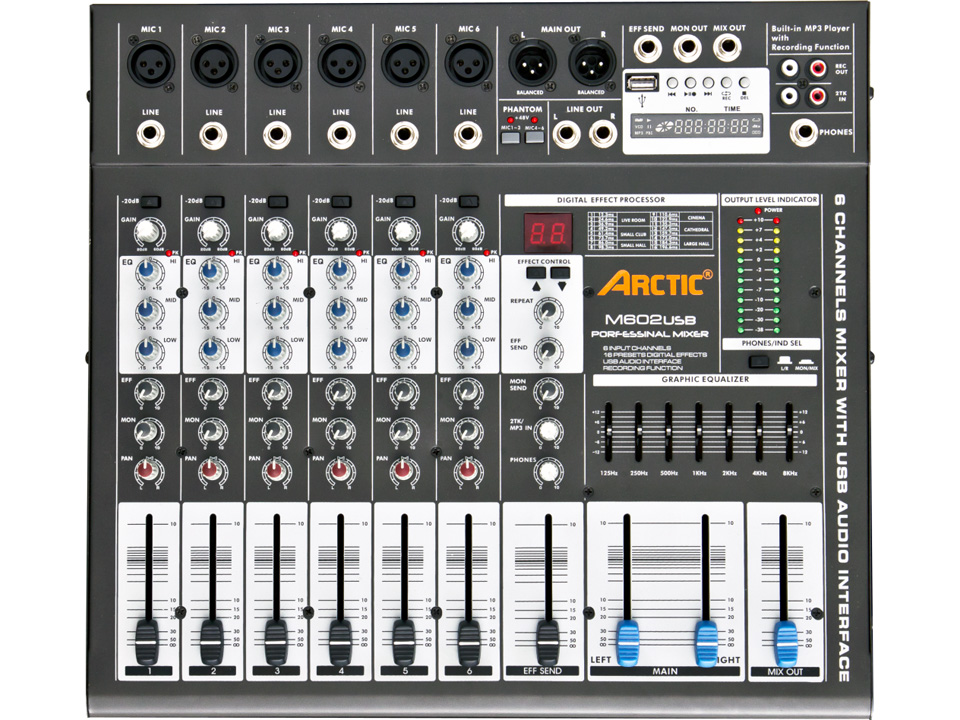The width and height of the screenshot is (960, 720).
Task: Click the EFF knob on channel 5
Action: pos(403,391)
